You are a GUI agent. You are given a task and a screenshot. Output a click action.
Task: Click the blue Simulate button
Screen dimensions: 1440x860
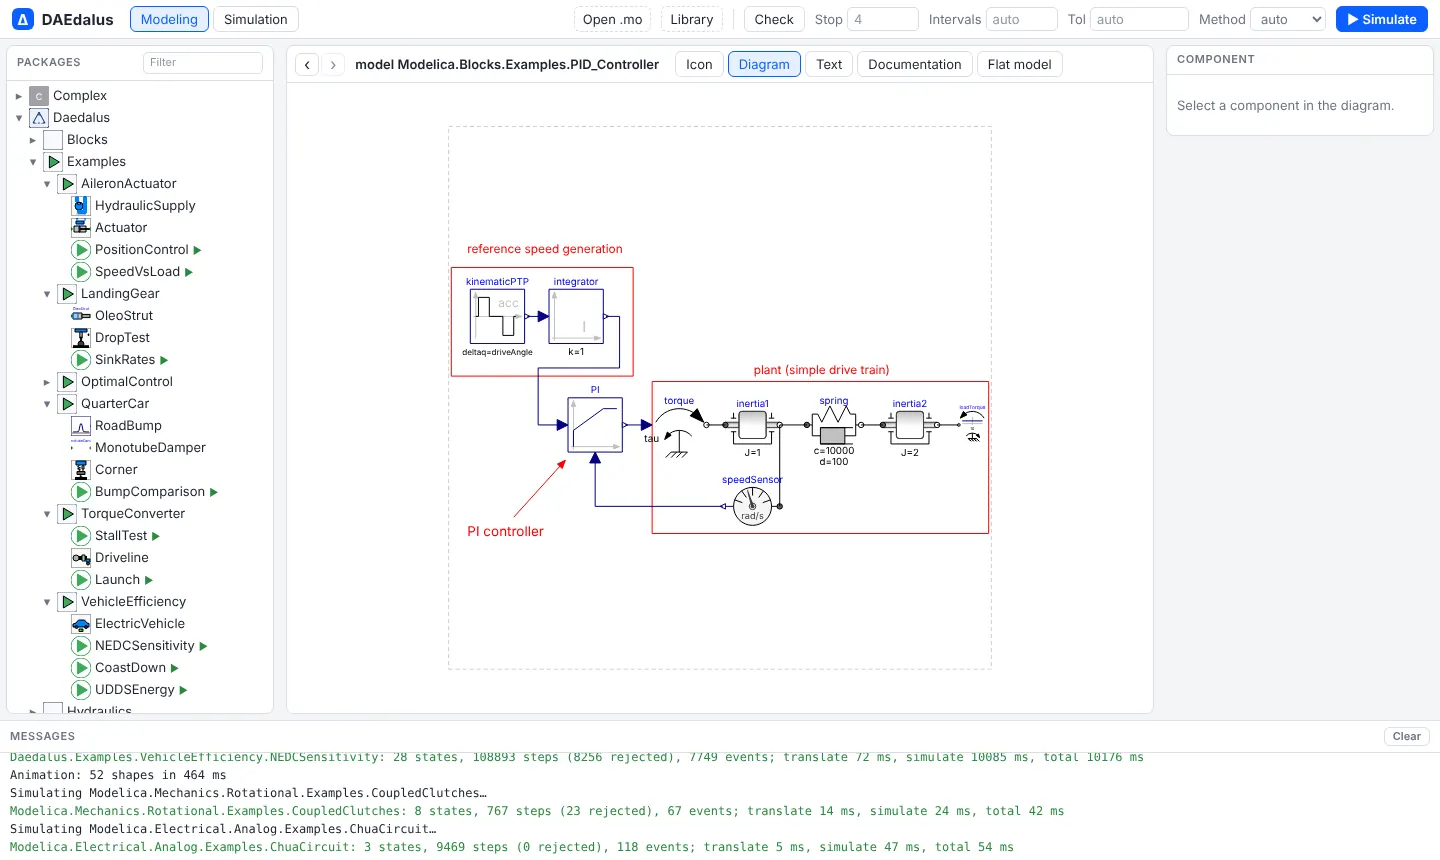1382,19
